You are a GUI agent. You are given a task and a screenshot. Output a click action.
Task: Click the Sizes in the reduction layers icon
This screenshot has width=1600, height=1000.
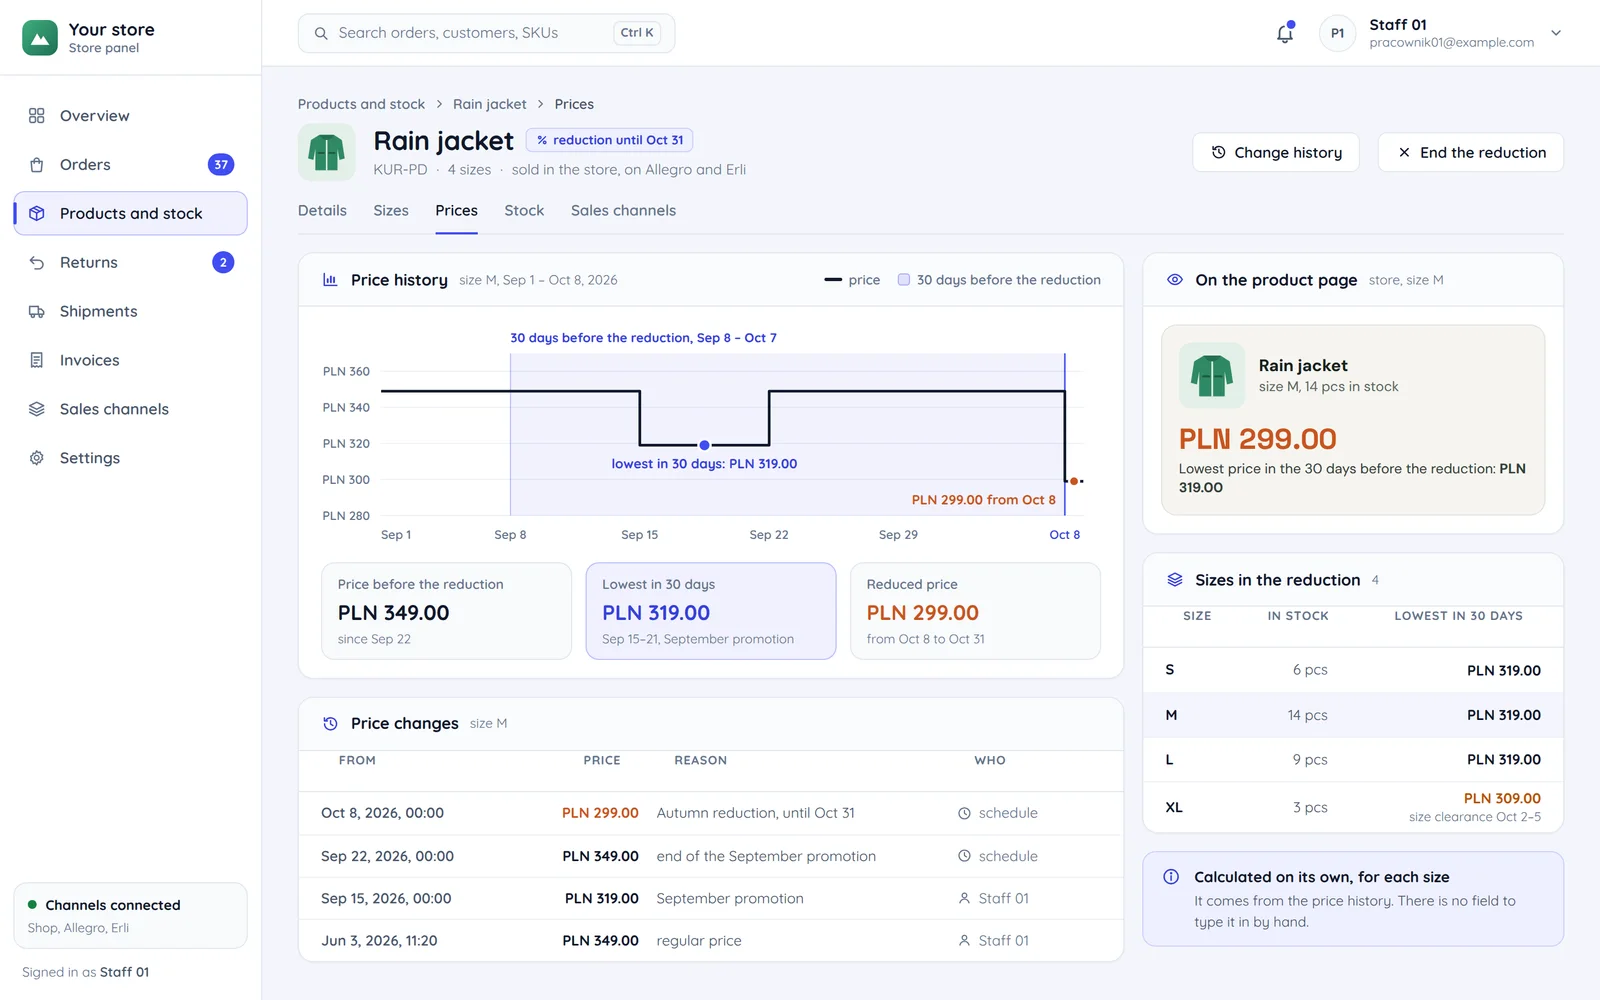[1175, 580]
